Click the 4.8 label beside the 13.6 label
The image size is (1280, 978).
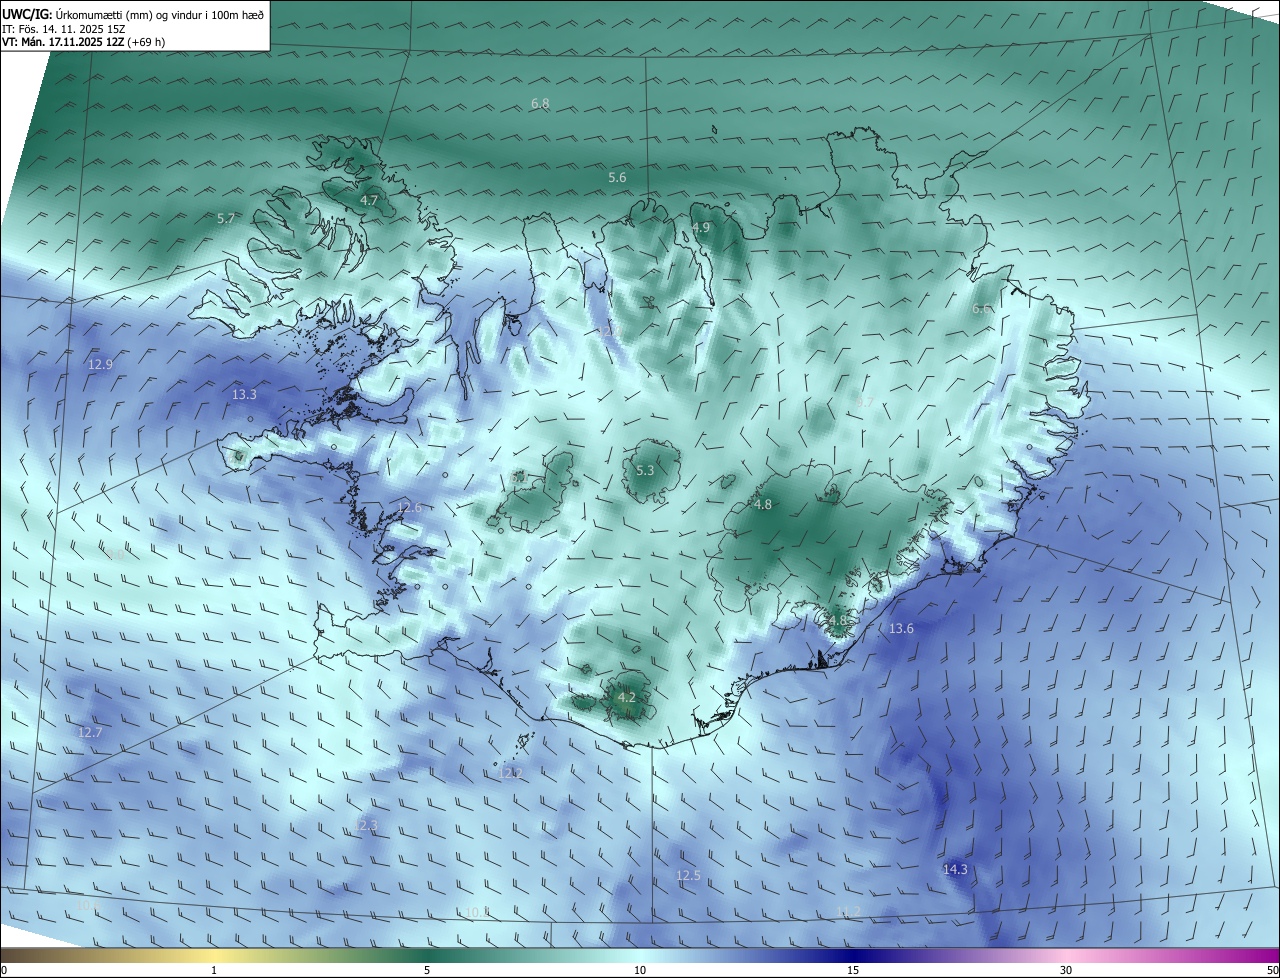[x=838, y=621]
